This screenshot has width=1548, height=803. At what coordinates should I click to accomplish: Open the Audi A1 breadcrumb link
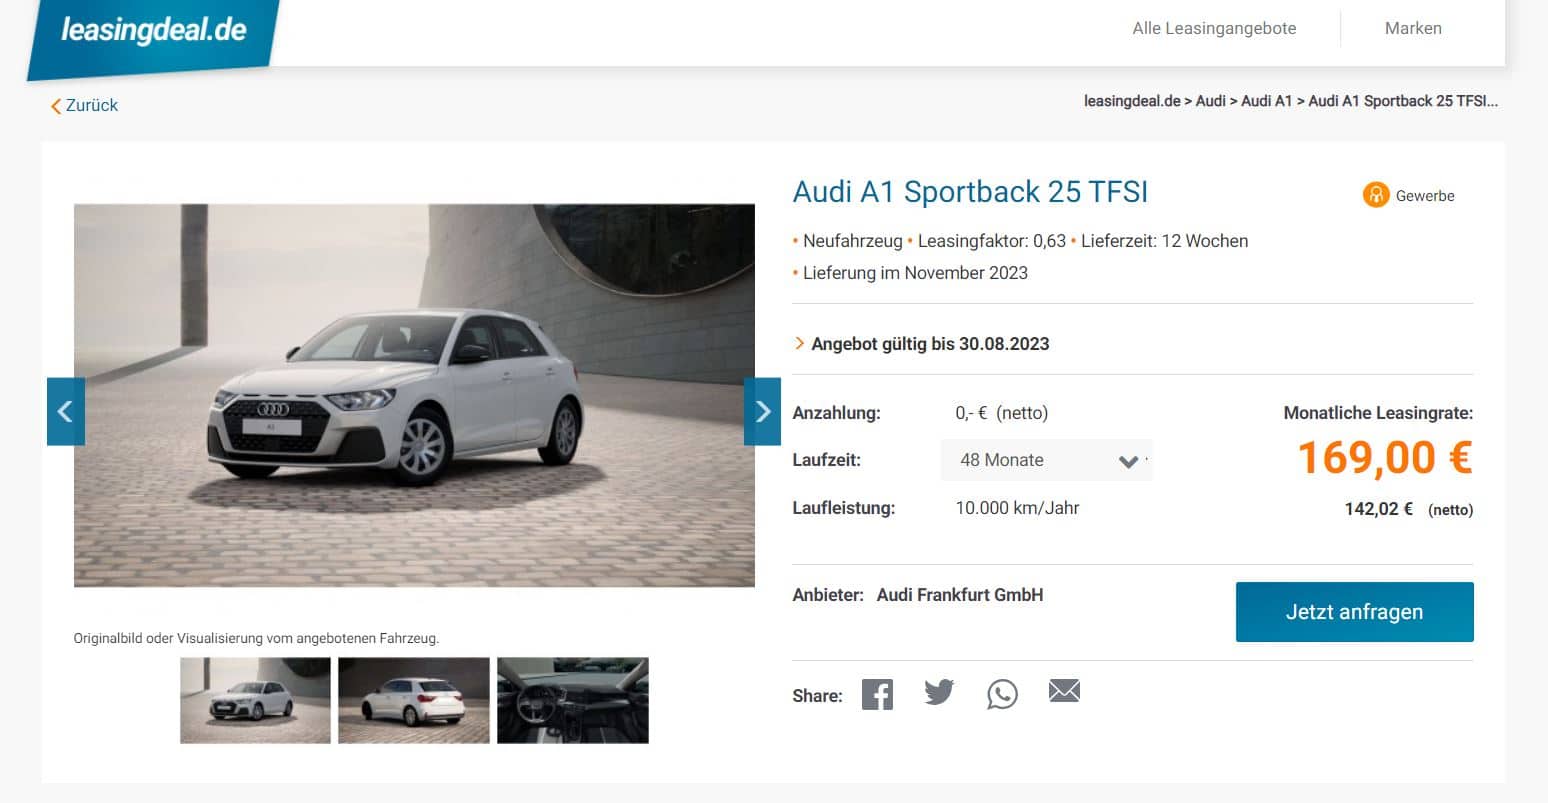(x=1266, y=101)
